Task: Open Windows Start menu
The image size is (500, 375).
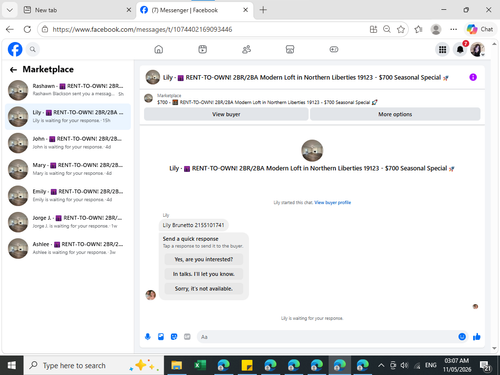Action: [11, 366]
